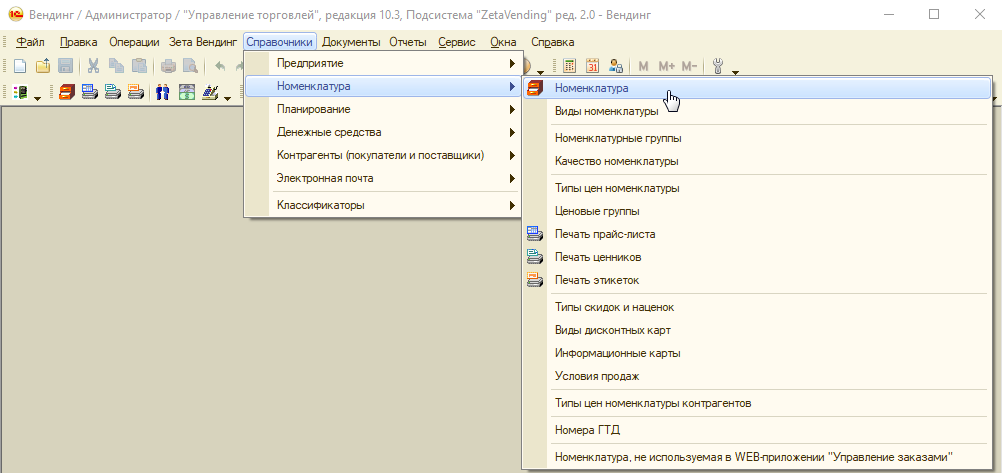Click the green dollar cash toolbar icon
The image size is (1002, 473).
point(186,92)
